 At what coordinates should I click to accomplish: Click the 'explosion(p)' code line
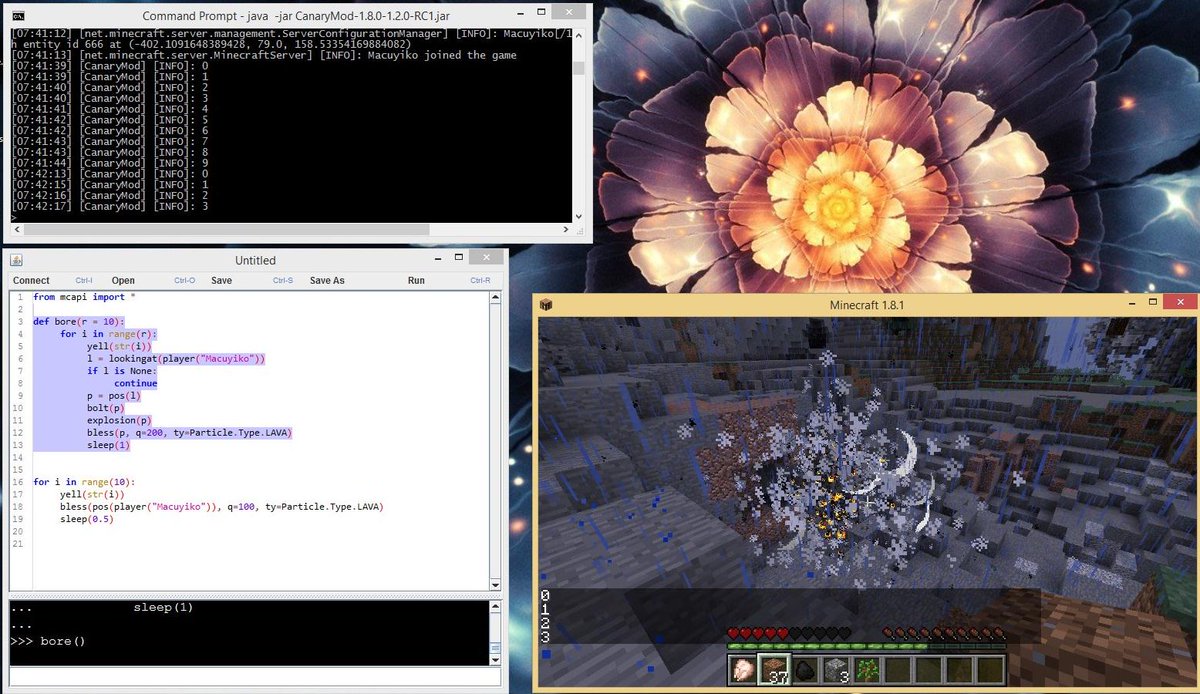tap(119, 421)
